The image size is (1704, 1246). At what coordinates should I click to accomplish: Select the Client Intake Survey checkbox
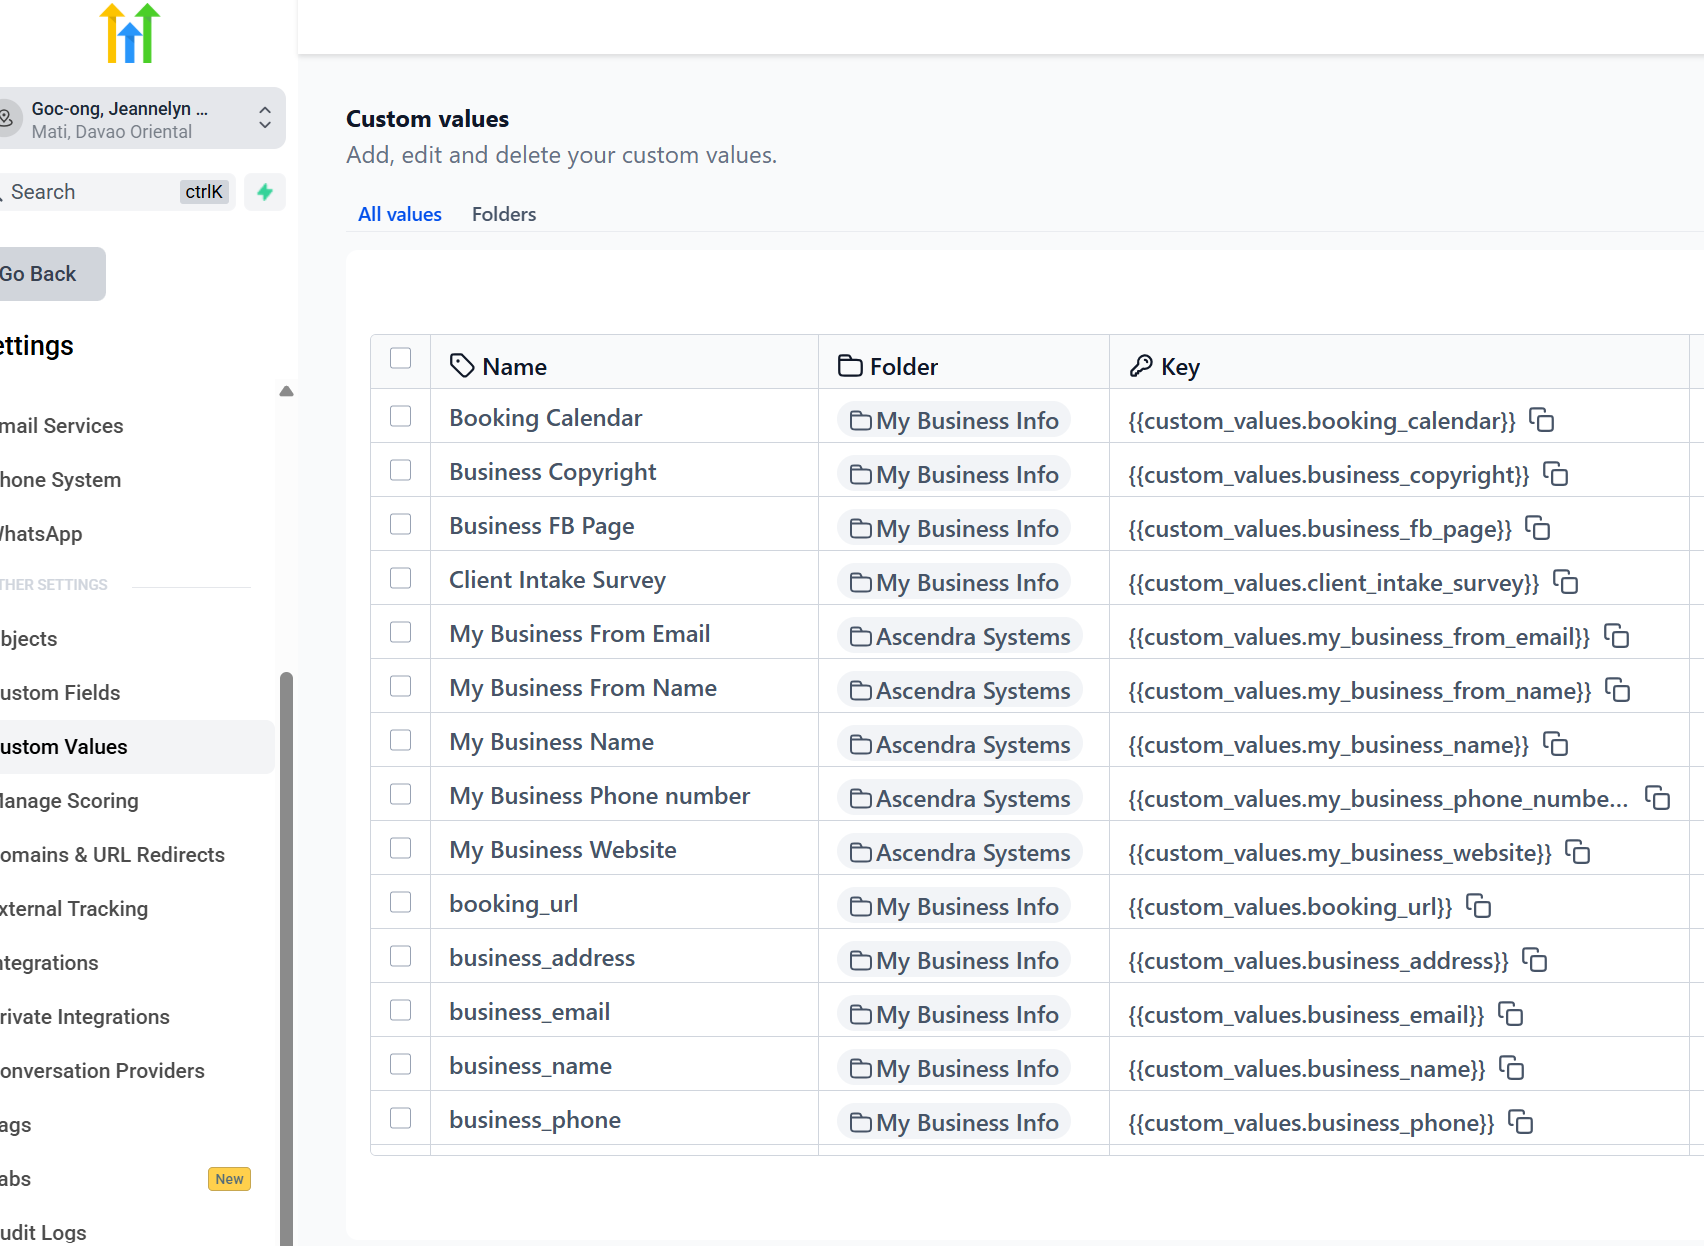click(x=401, y=578)
